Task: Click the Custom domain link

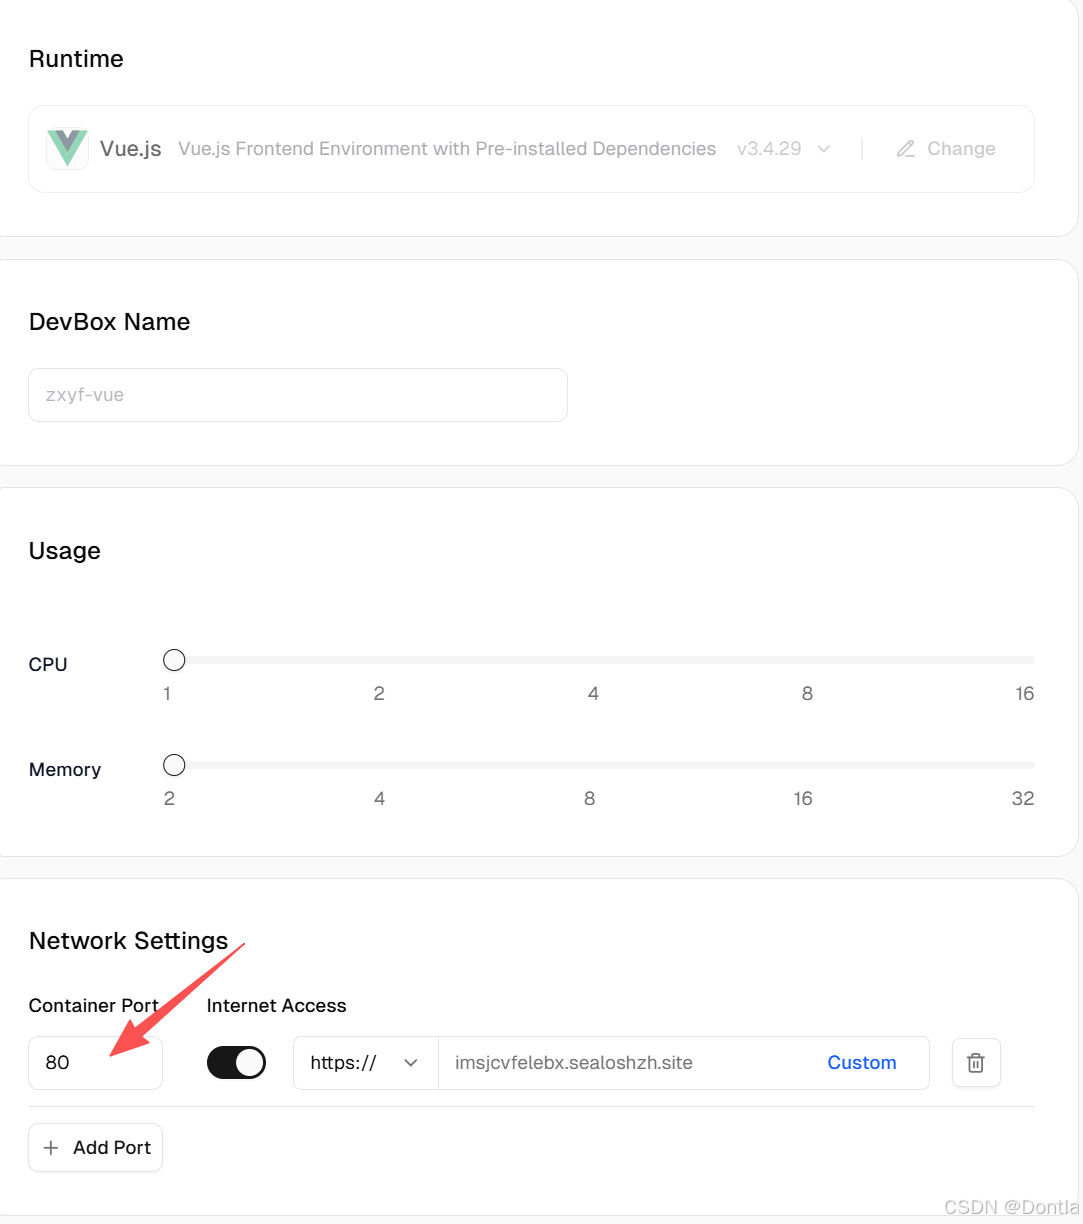Action: click(862, 1063)
